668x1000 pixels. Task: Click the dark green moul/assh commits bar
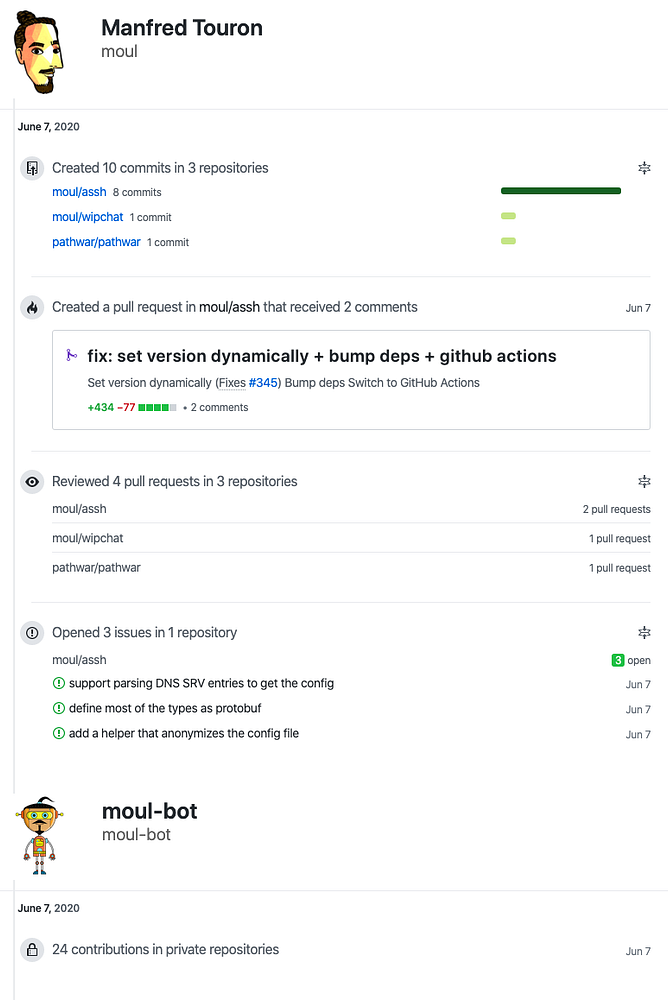pyautogui.click(x=560, y=191)
